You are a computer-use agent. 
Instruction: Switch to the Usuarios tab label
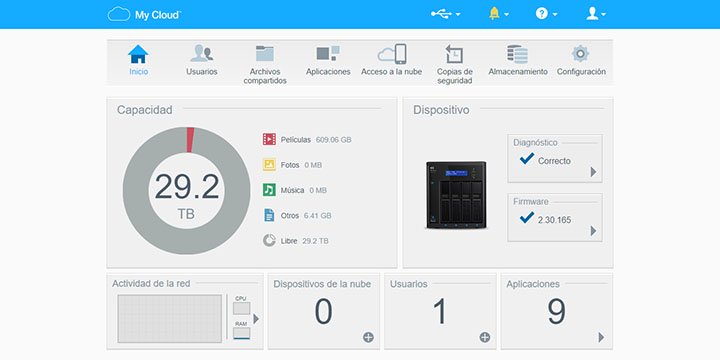202,72
